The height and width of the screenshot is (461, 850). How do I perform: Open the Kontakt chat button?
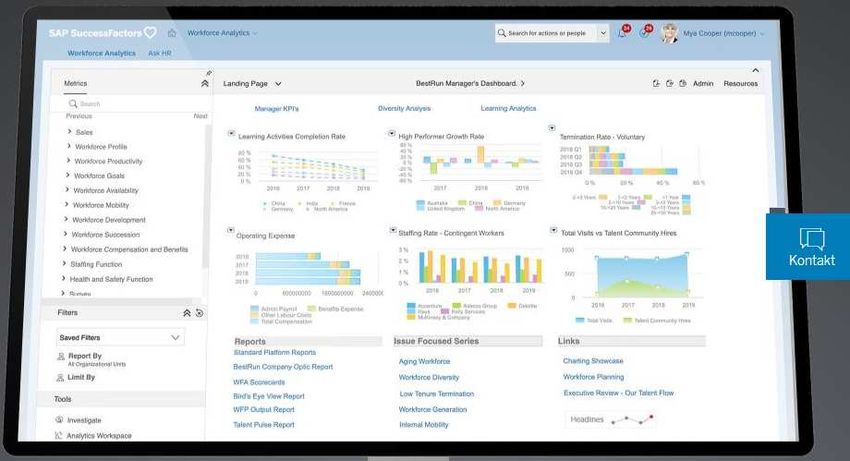tap(808, 247)
